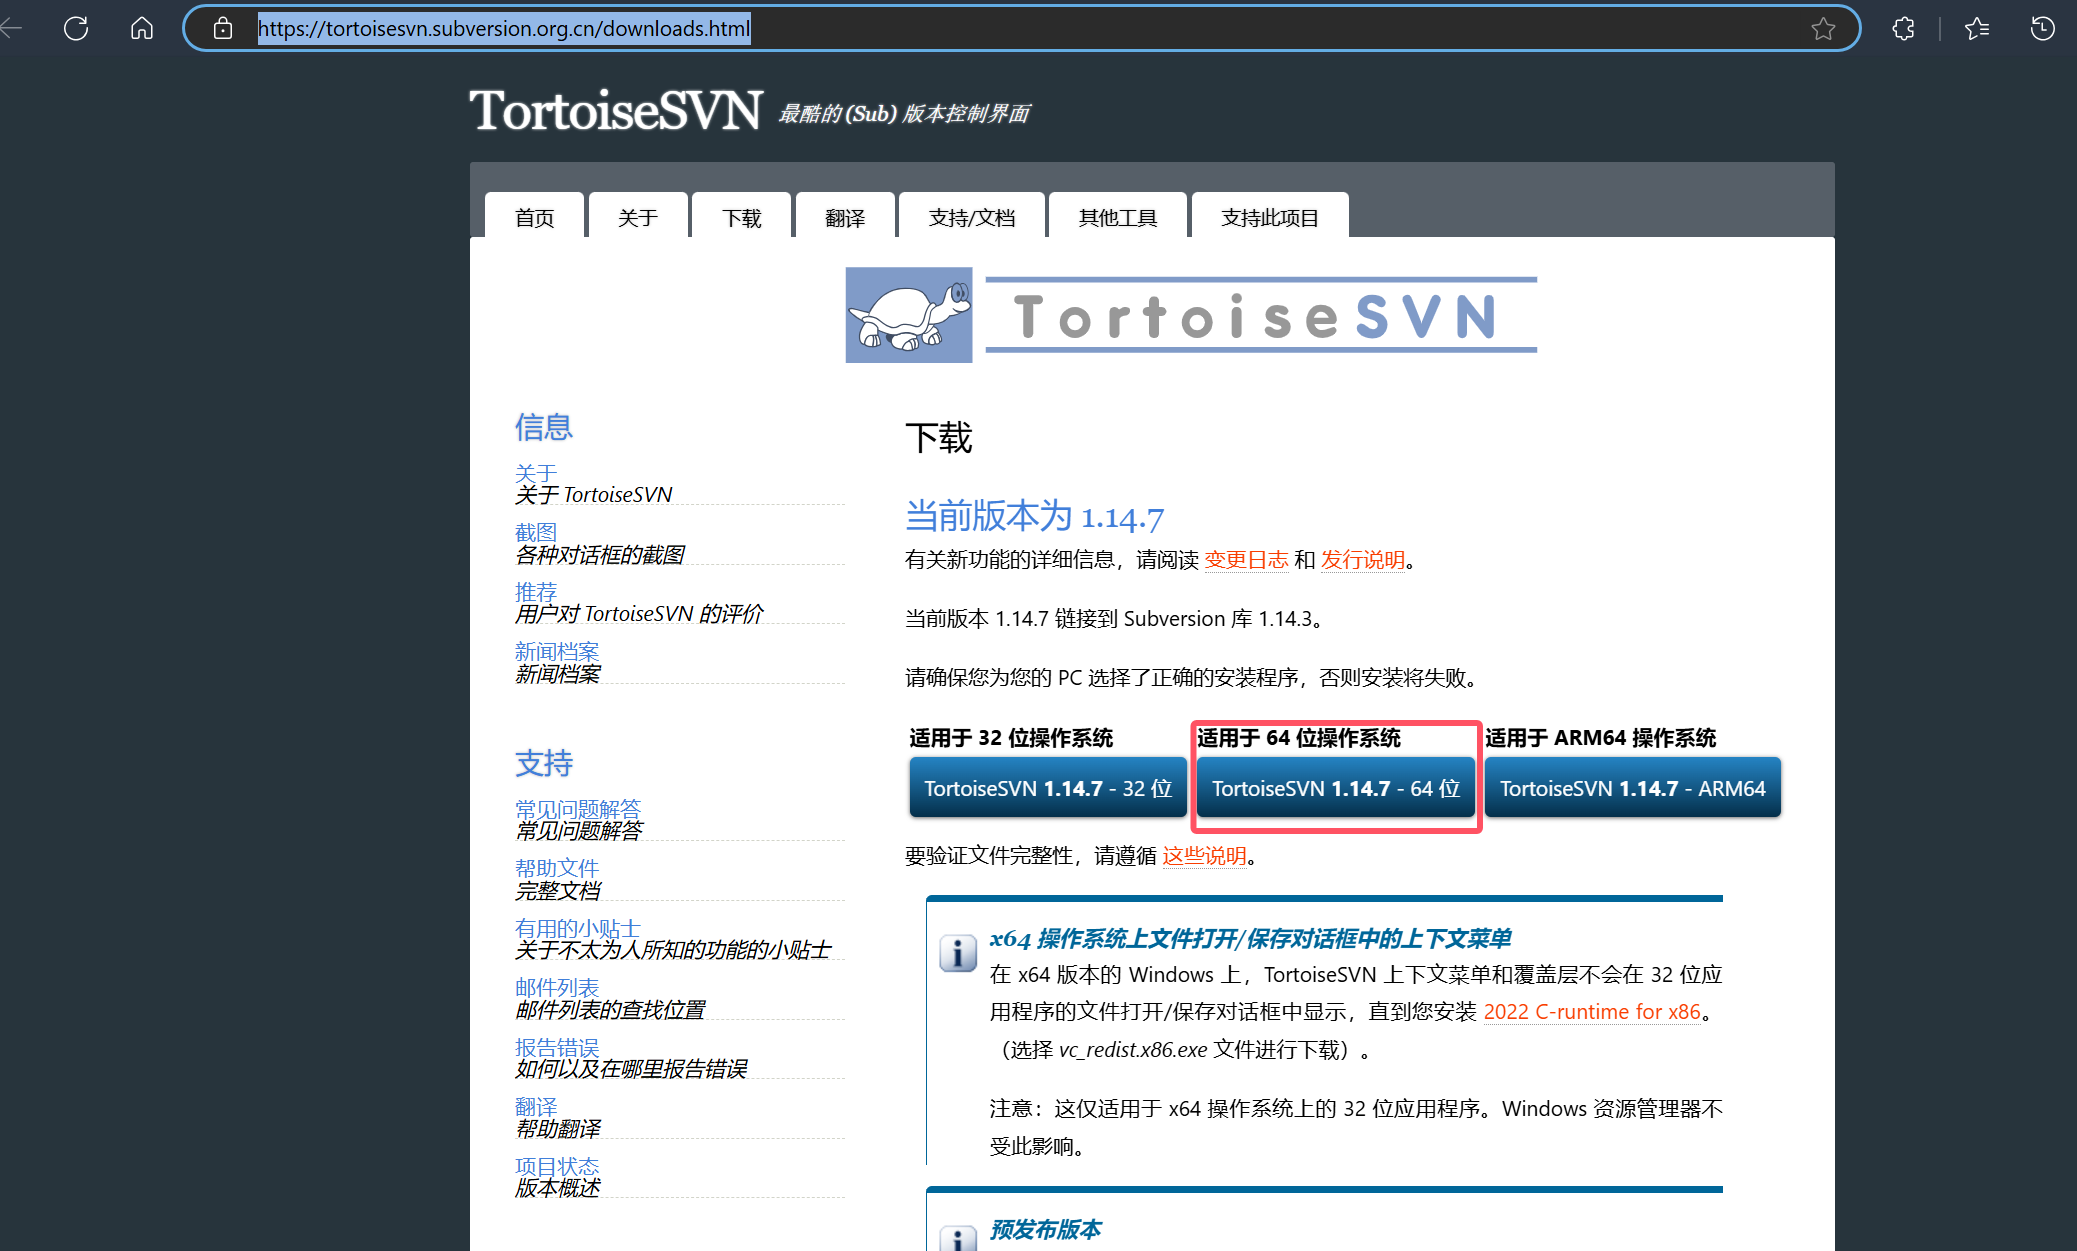Open the 支持此项目 tab
Image resolution: width=2077 pixels, height=1251 pixels.
click(1270, 216)
